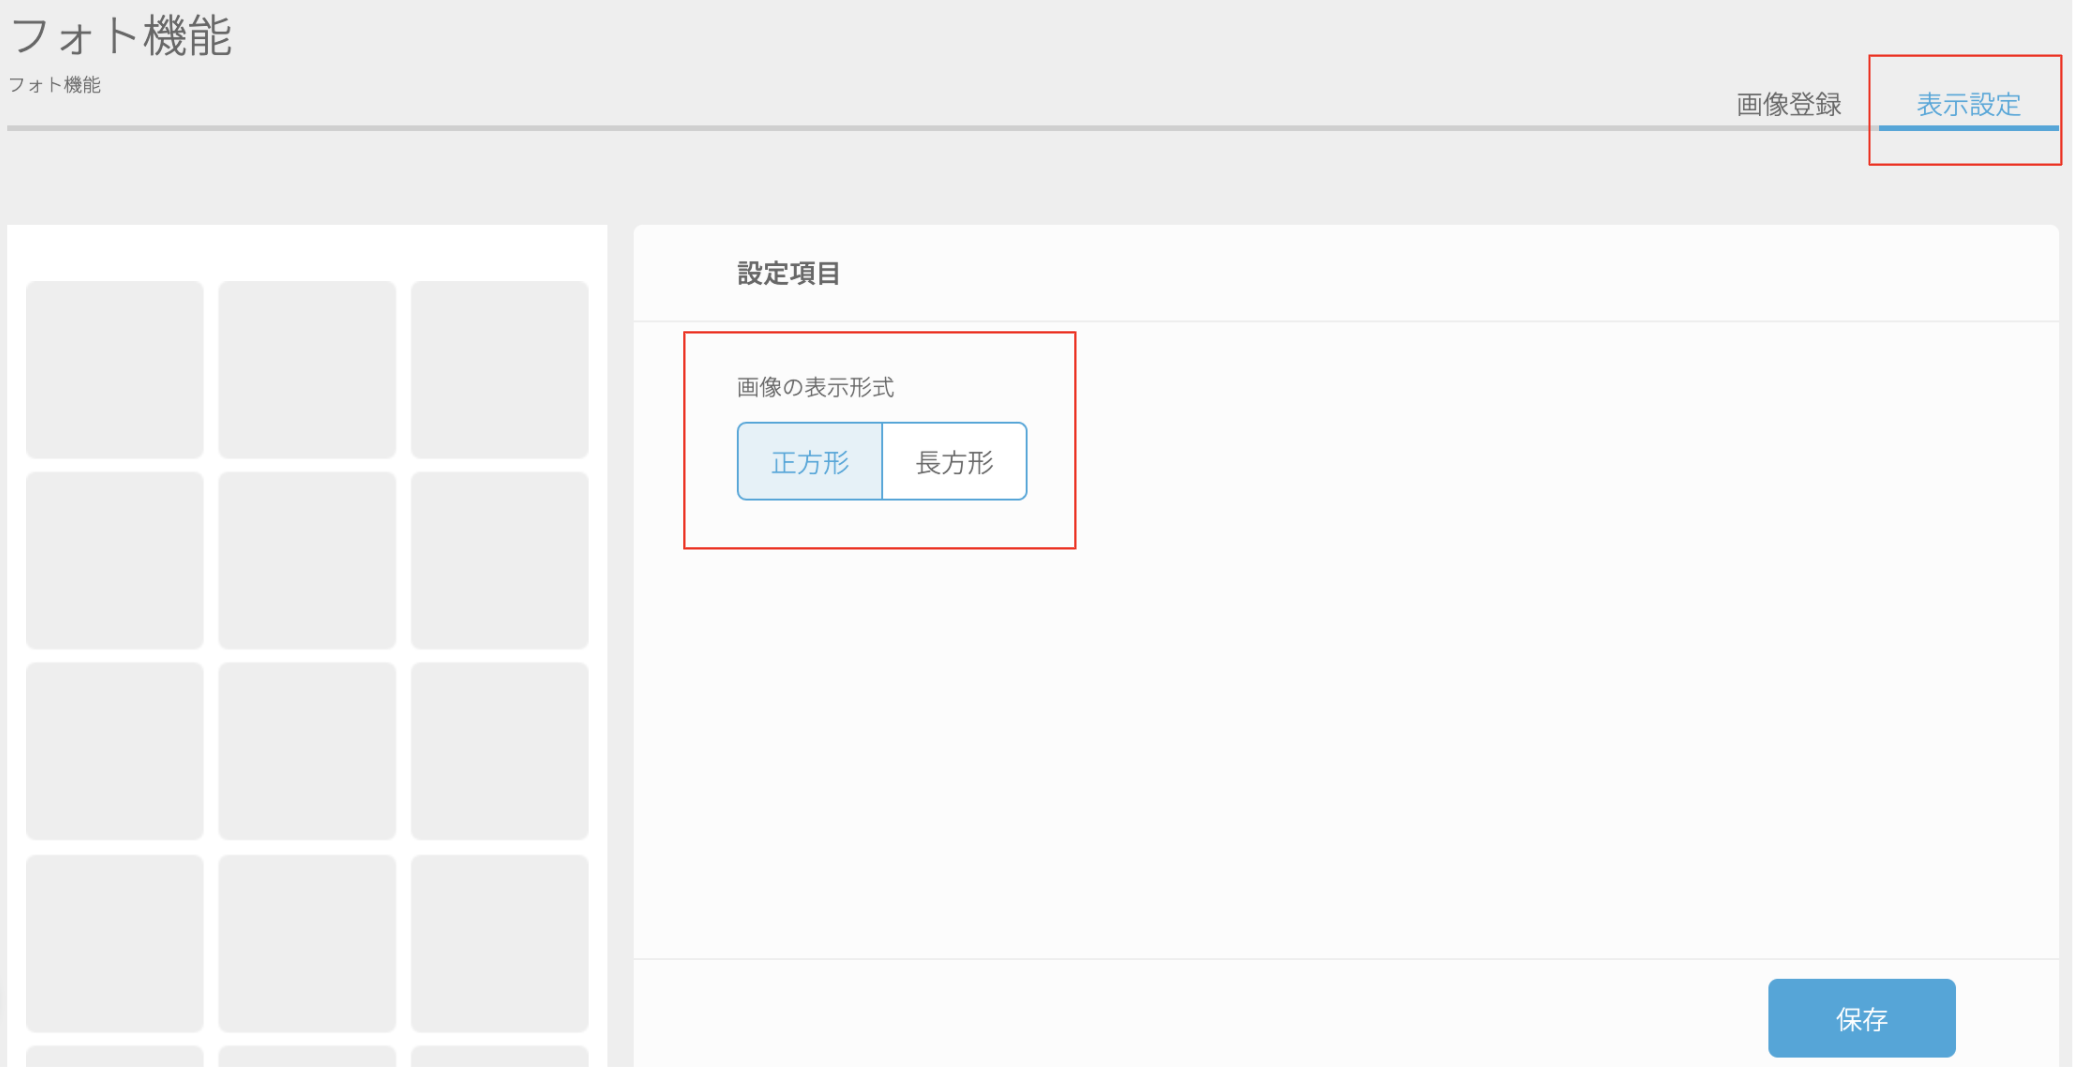The image size is (2076, 1074).
Task: Click the 設定項目 heading
Action: (x=788, y=273)
